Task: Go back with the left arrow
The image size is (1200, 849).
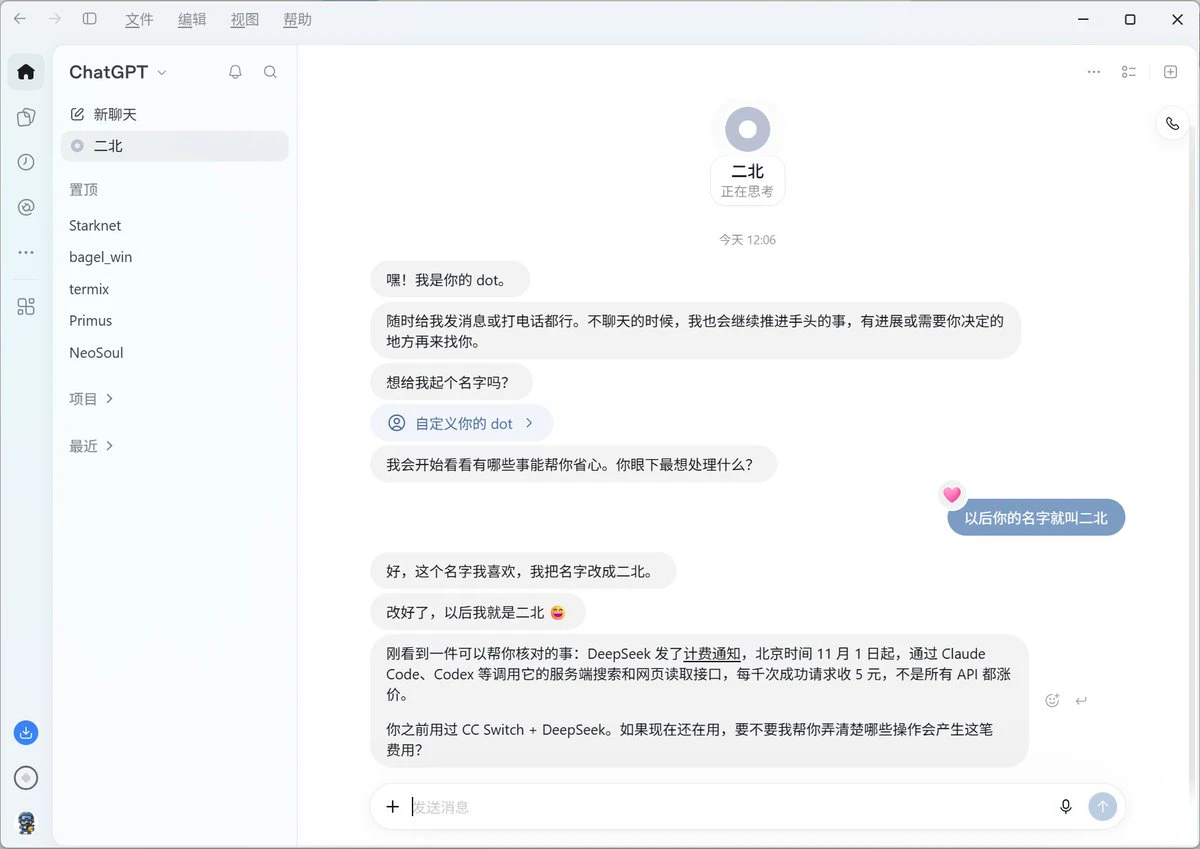Action: click(20, 19)
